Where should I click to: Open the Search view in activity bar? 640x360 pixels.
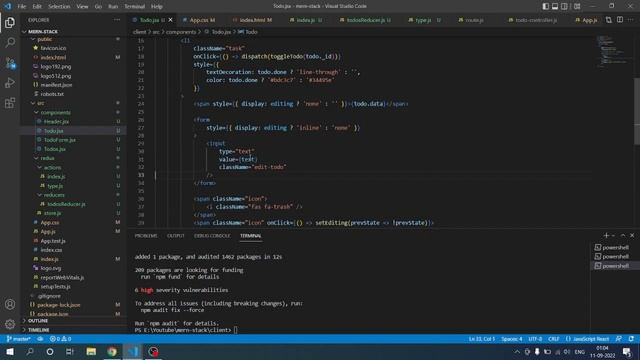[x=10, y=42]
